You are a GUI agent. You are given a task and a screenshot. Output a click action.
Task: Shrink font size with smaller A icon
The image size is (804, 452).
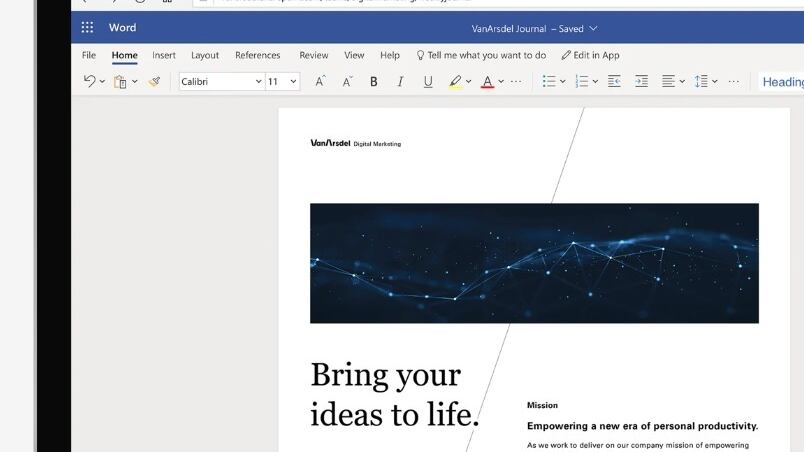click(x=347, y=82)
